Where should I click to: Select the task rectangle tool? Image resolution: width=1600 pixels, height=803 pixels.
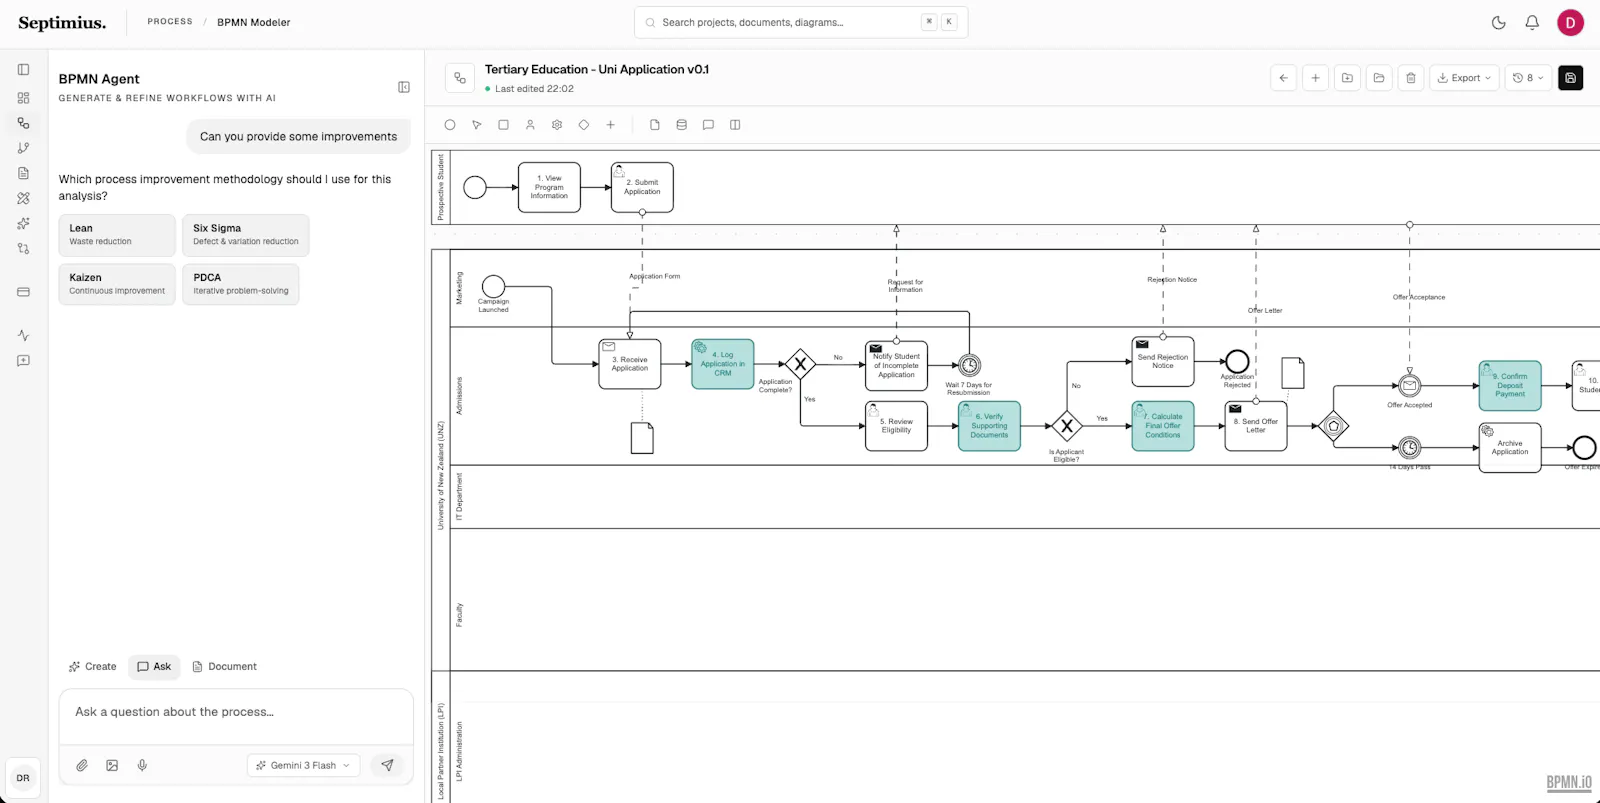503,125
